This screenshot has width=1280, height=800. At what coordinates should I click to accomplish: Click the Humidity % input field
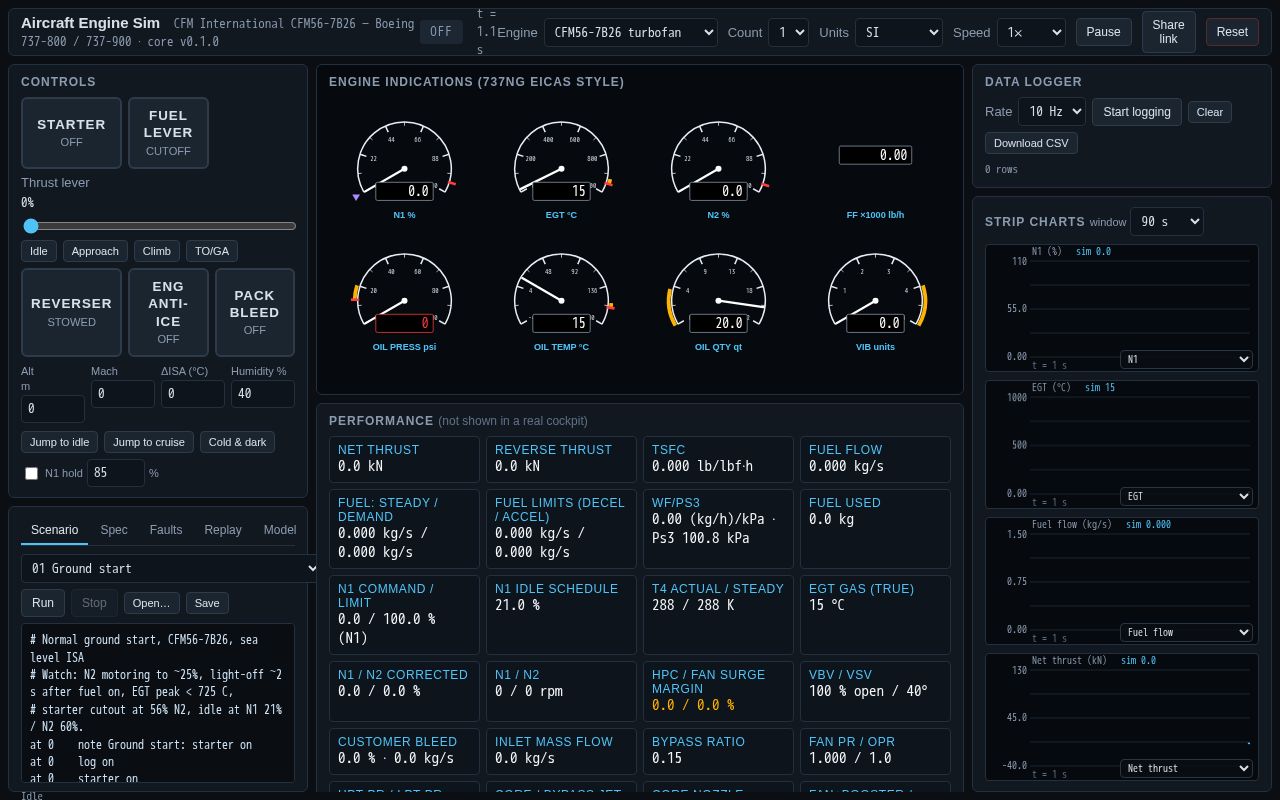263,394
